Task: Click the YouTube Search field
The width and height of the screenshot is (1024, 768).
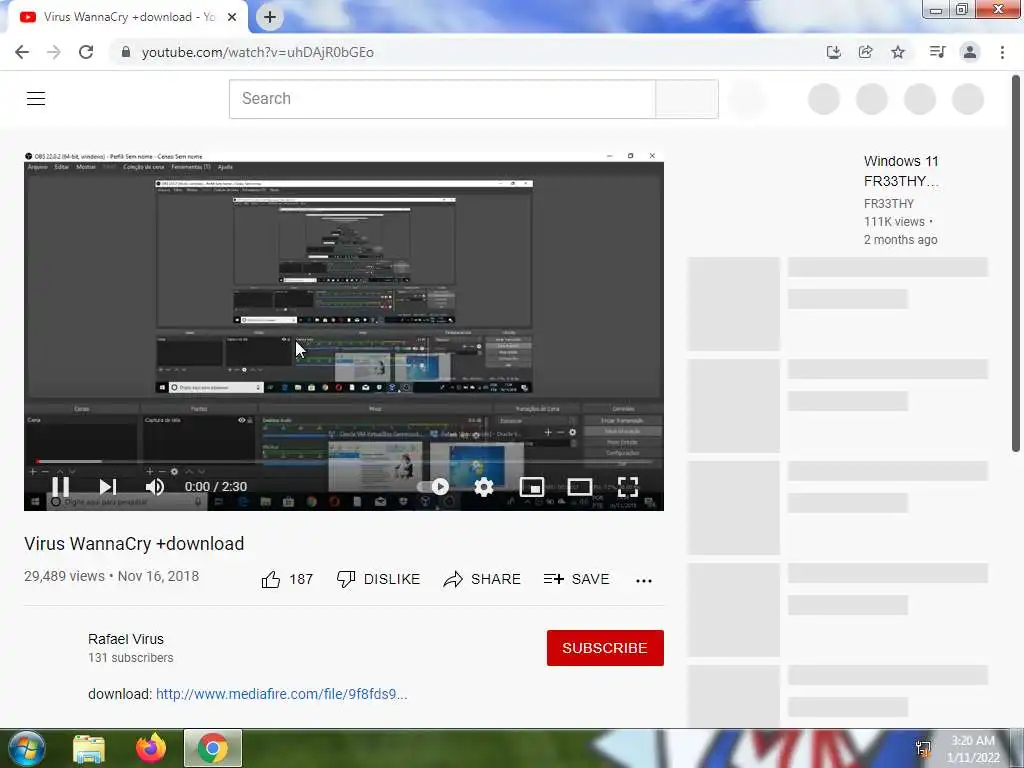Action: click(x=442, y=99)
